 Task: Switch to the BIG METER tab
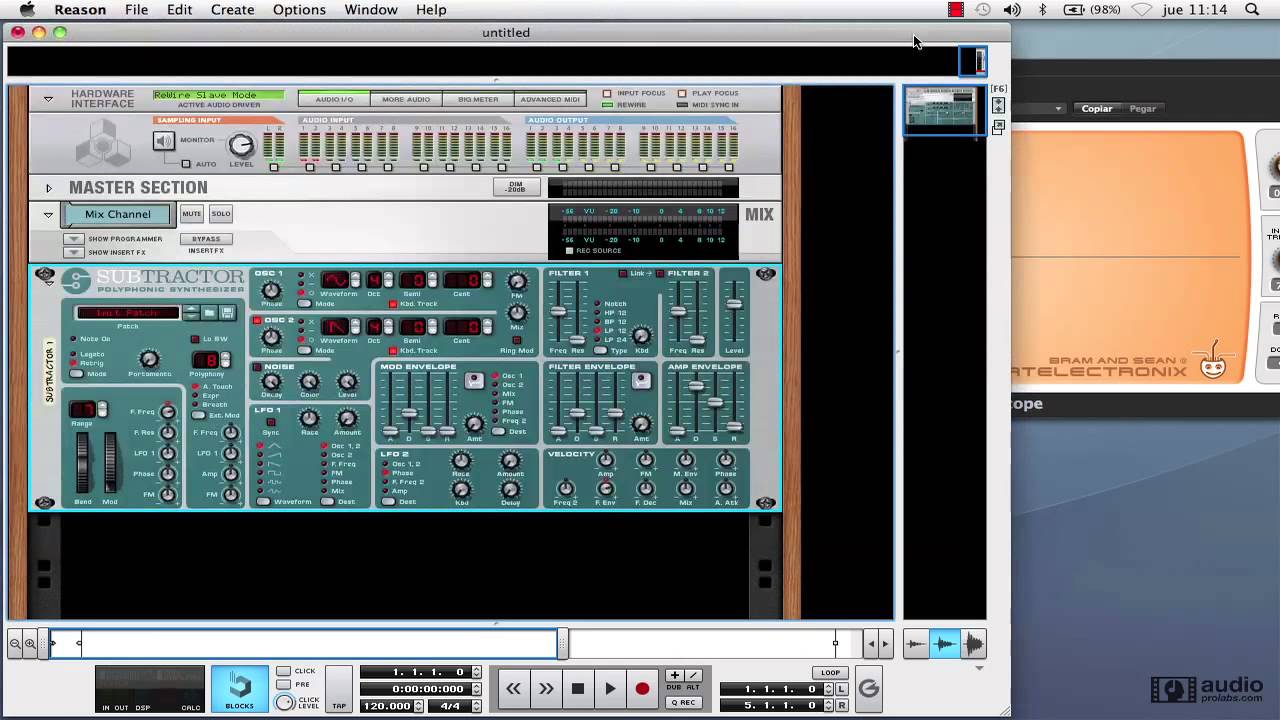tap(478, 99)
